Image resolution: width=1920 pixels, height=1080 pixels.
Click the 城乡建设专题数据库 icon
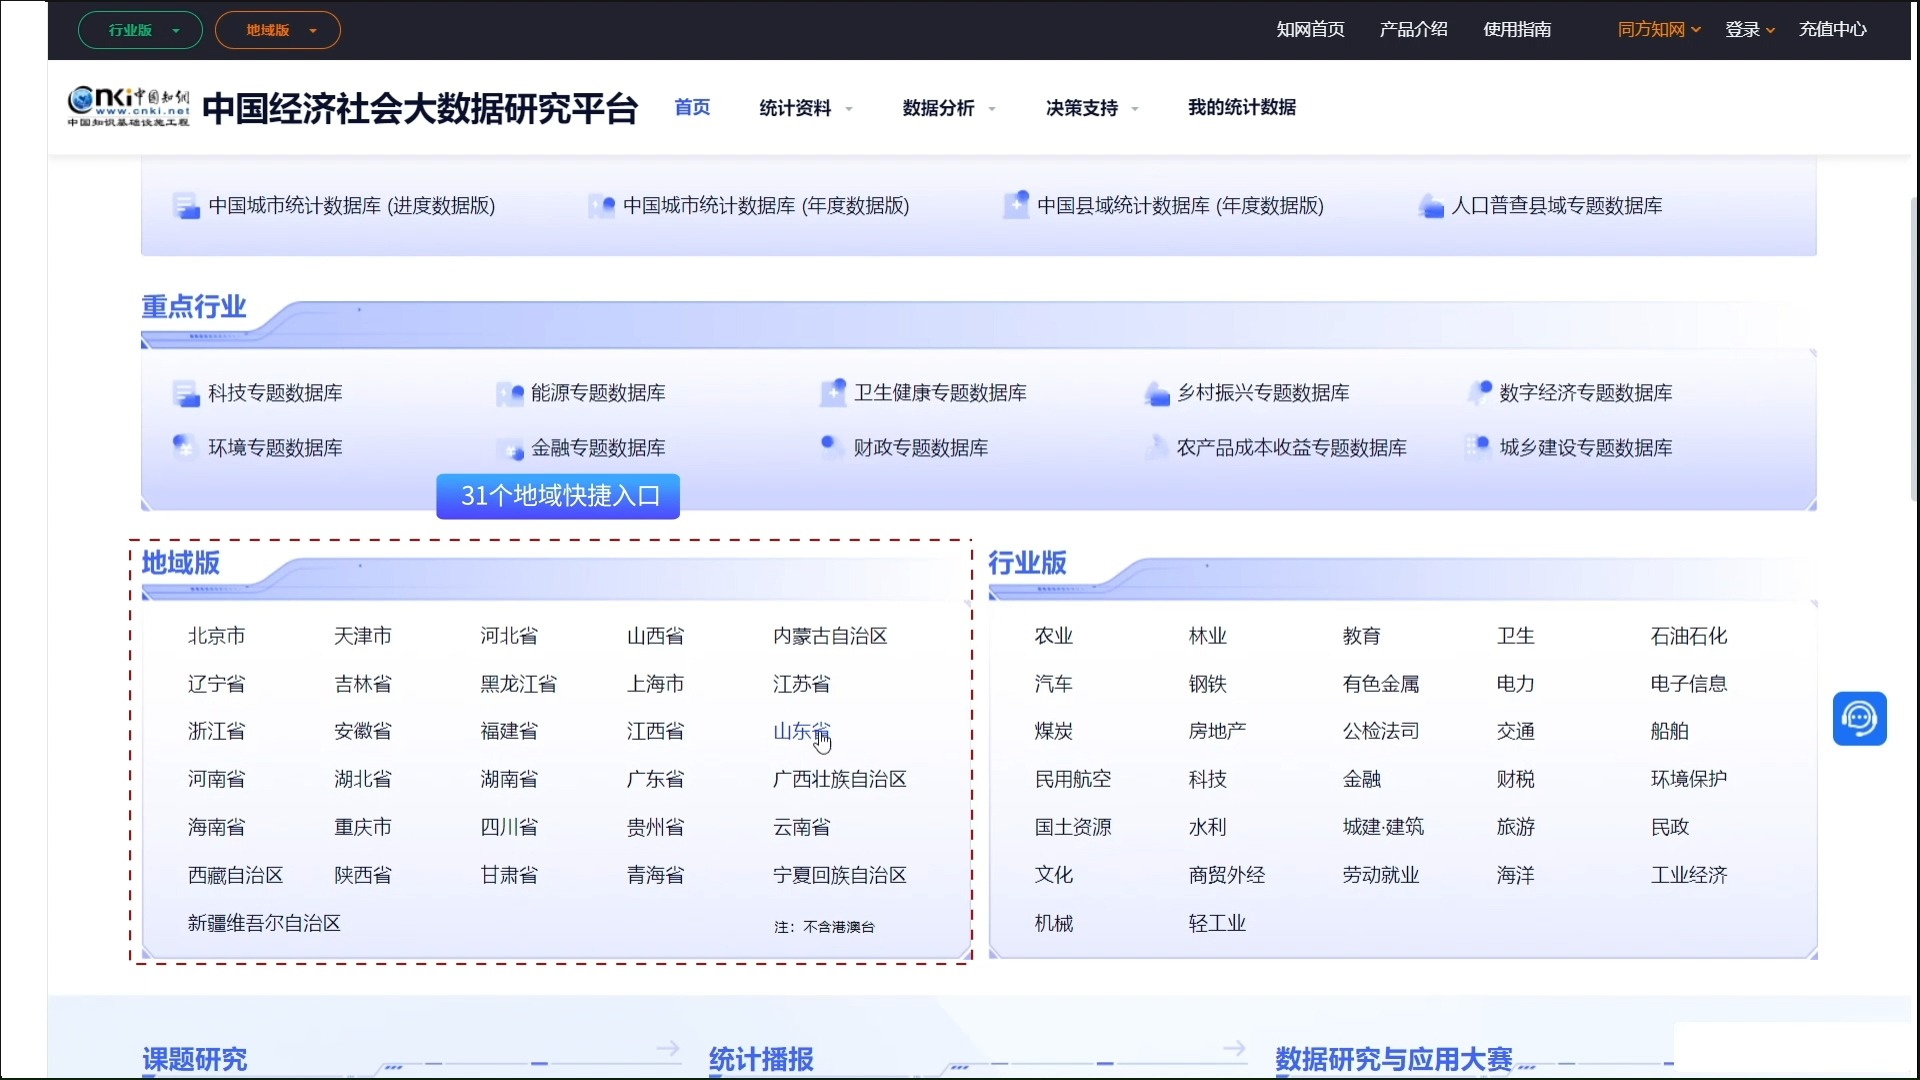pos(1478,446)
